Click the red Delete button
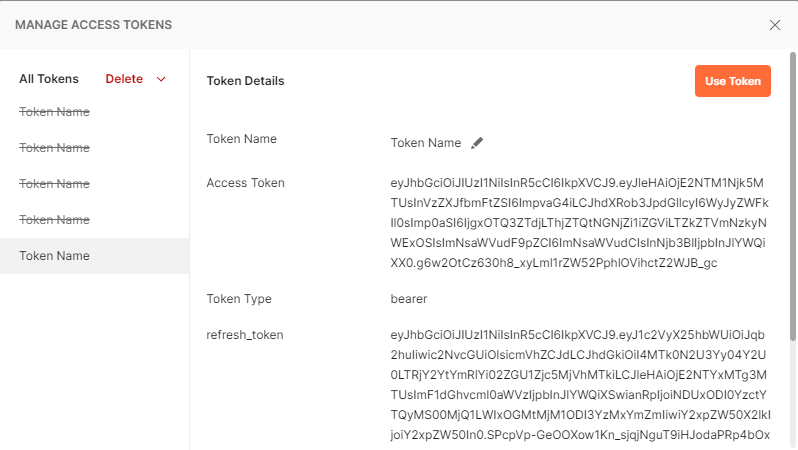The image size is (798, 450). pyautogui.click(x=124, y=79)
